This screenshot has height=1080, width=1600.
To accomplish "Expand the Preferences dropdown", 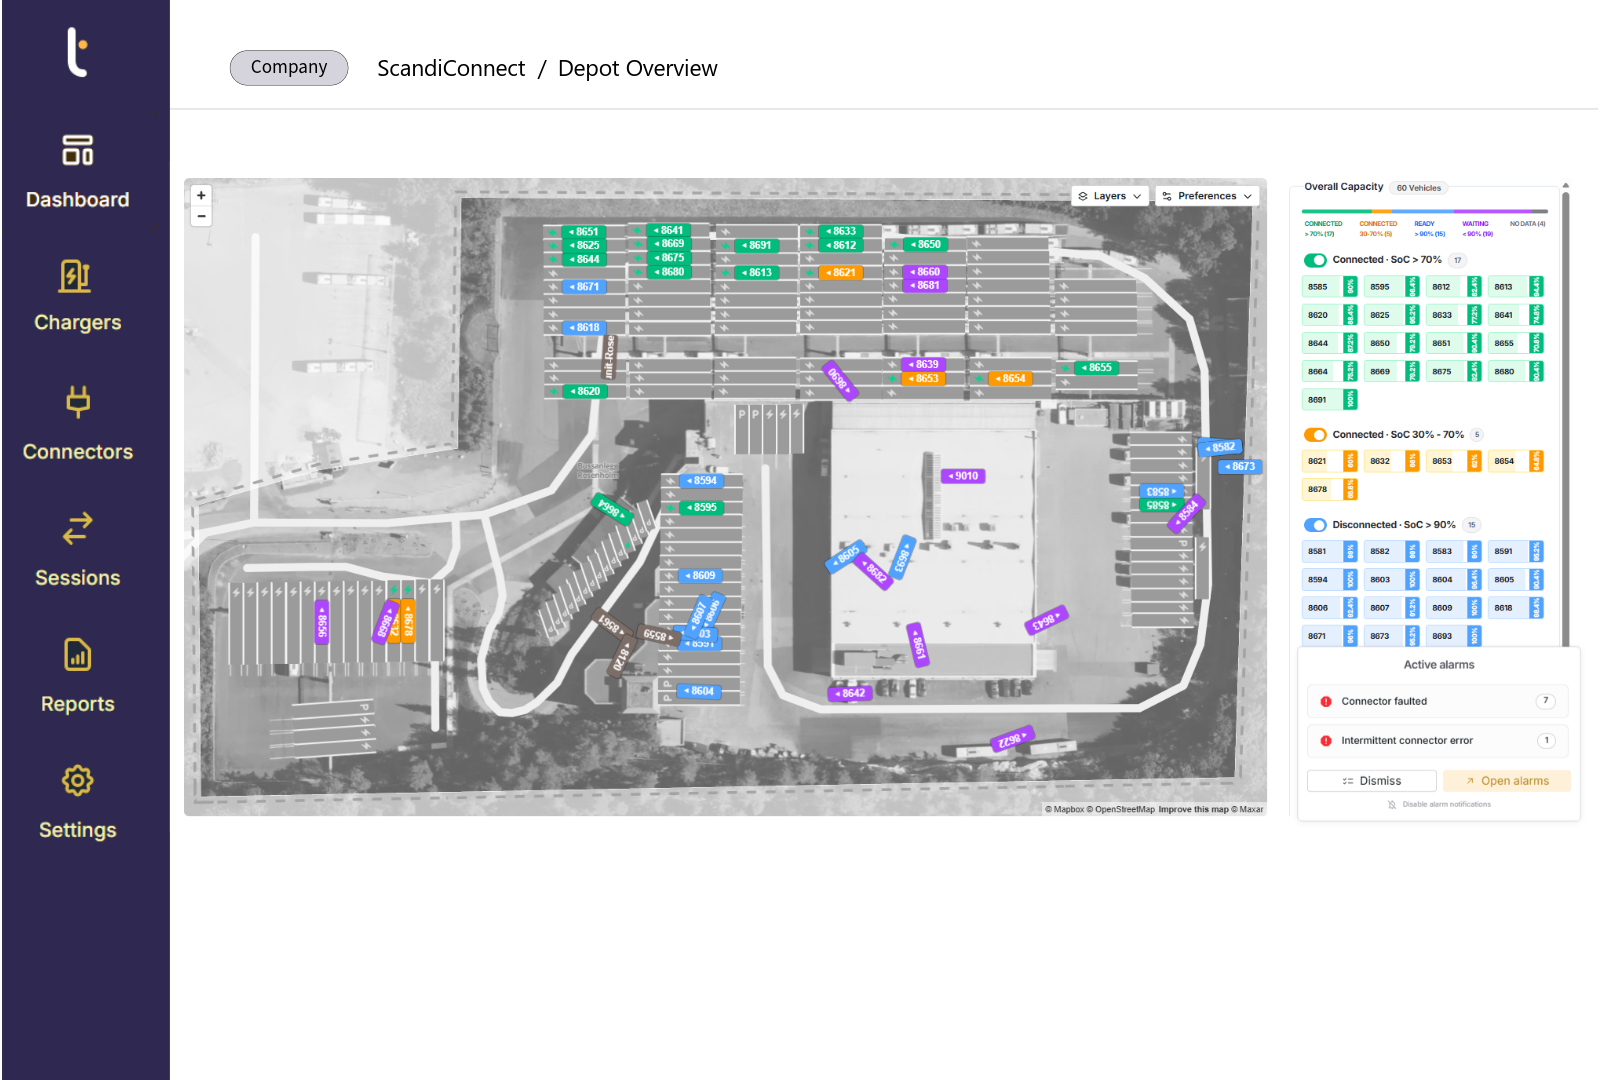I will click(x=1206, y=195).
